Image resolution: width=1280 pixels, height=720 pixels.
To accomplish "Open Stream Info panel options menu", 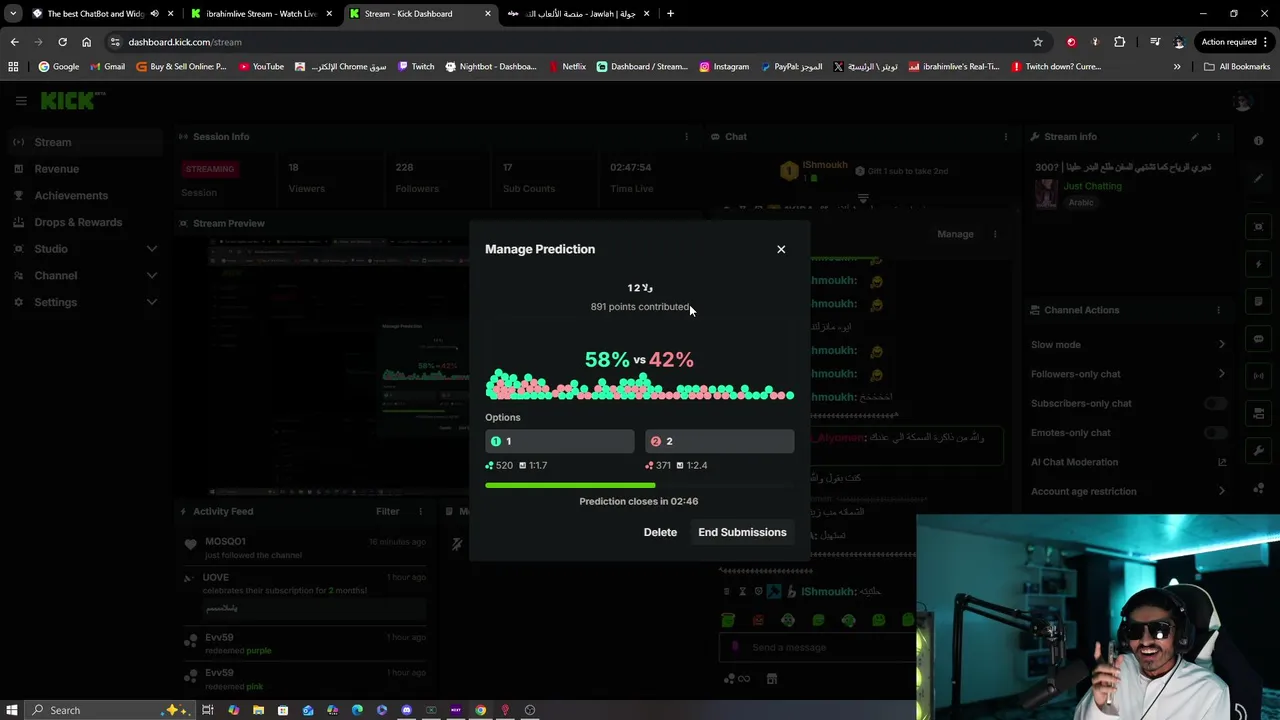I will coord(1218,136).
